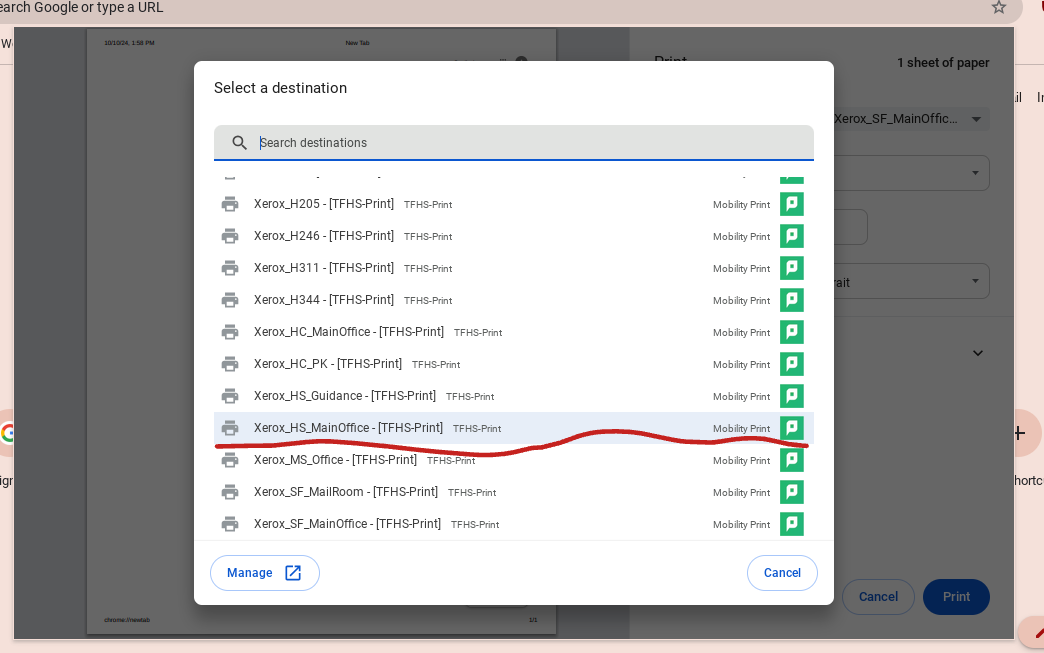Expand the more settings chevron in print panel

pos(977,353)
